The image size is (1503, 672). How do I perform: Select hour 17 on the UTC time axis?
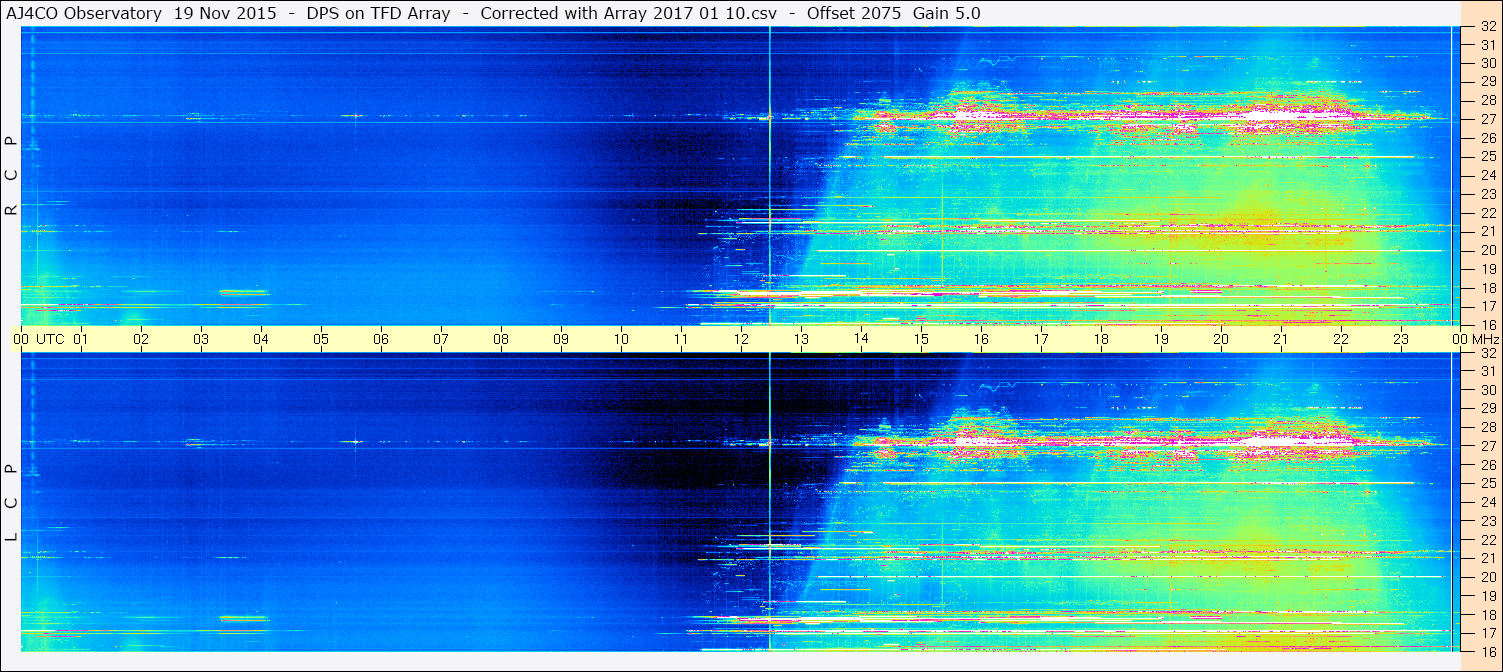(1041, 339)
